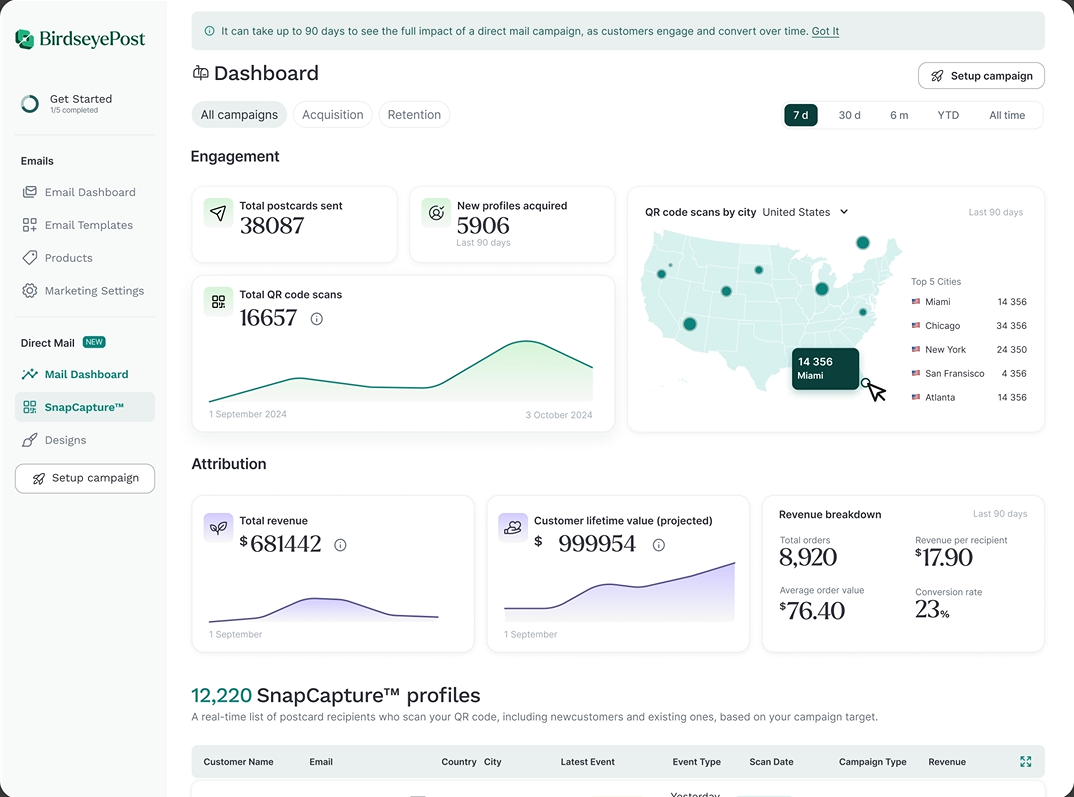The width and height of the screenshot is (1074, 797).
Task: Open Marketing Settings in the sidebar
Action: click(x=94, y=291)
